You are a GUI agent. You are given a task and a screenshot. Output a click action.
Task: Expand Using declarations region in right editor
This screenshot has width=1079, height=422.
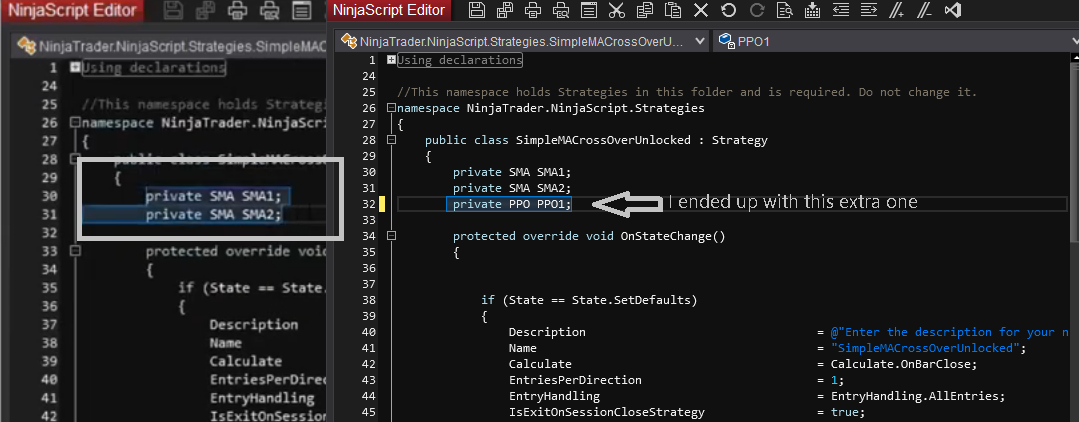[391, 60]
